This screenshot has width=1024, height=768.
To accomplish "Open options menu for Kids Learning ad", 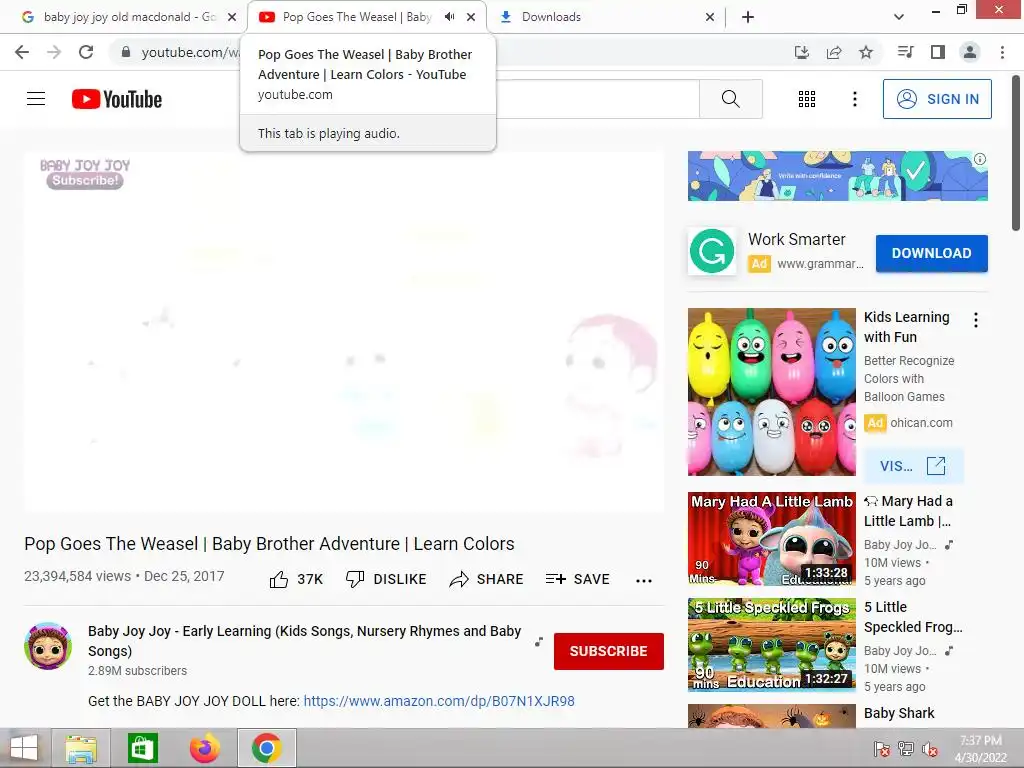I will tap(976, 320).
